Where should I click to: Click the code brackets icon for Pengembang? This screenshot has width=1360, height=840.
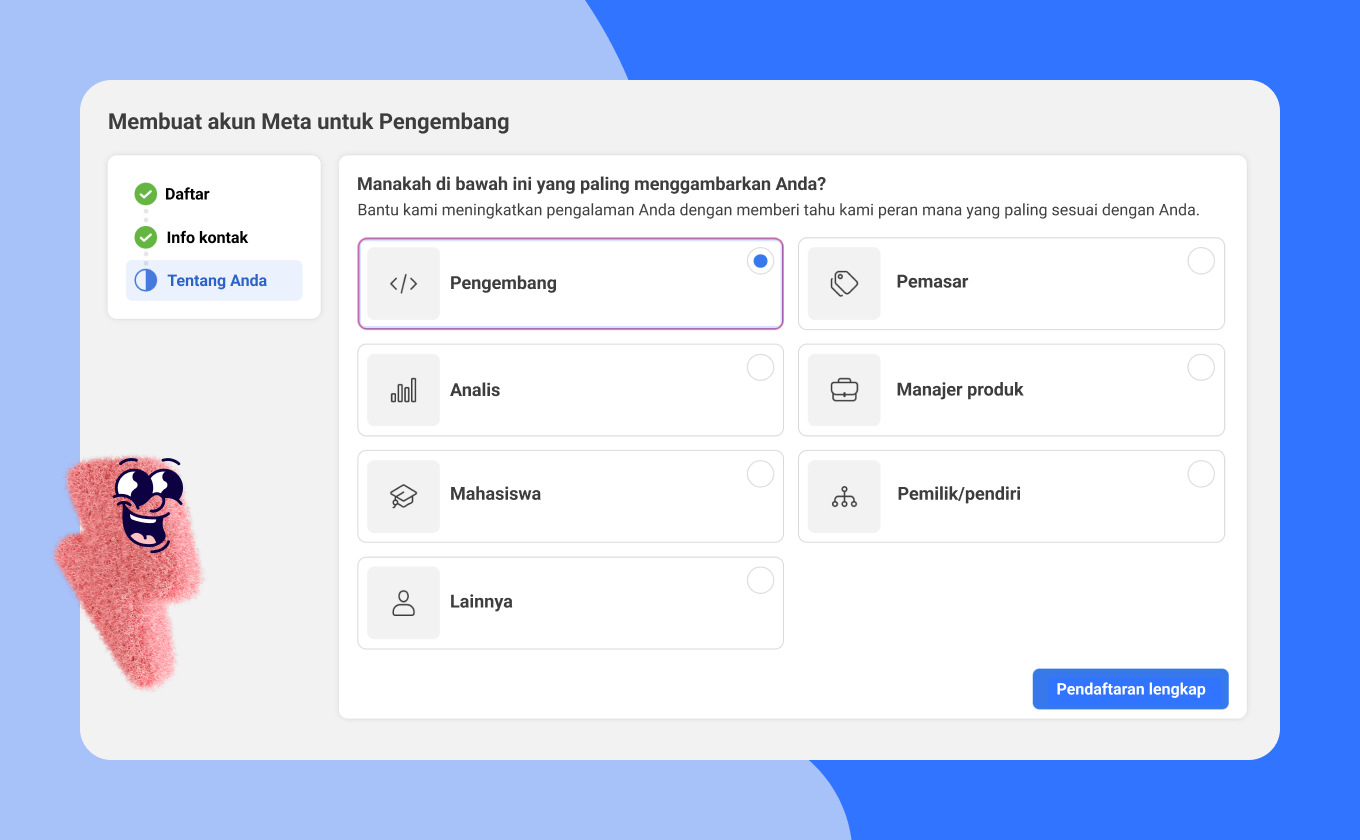(x=404, y=283)
